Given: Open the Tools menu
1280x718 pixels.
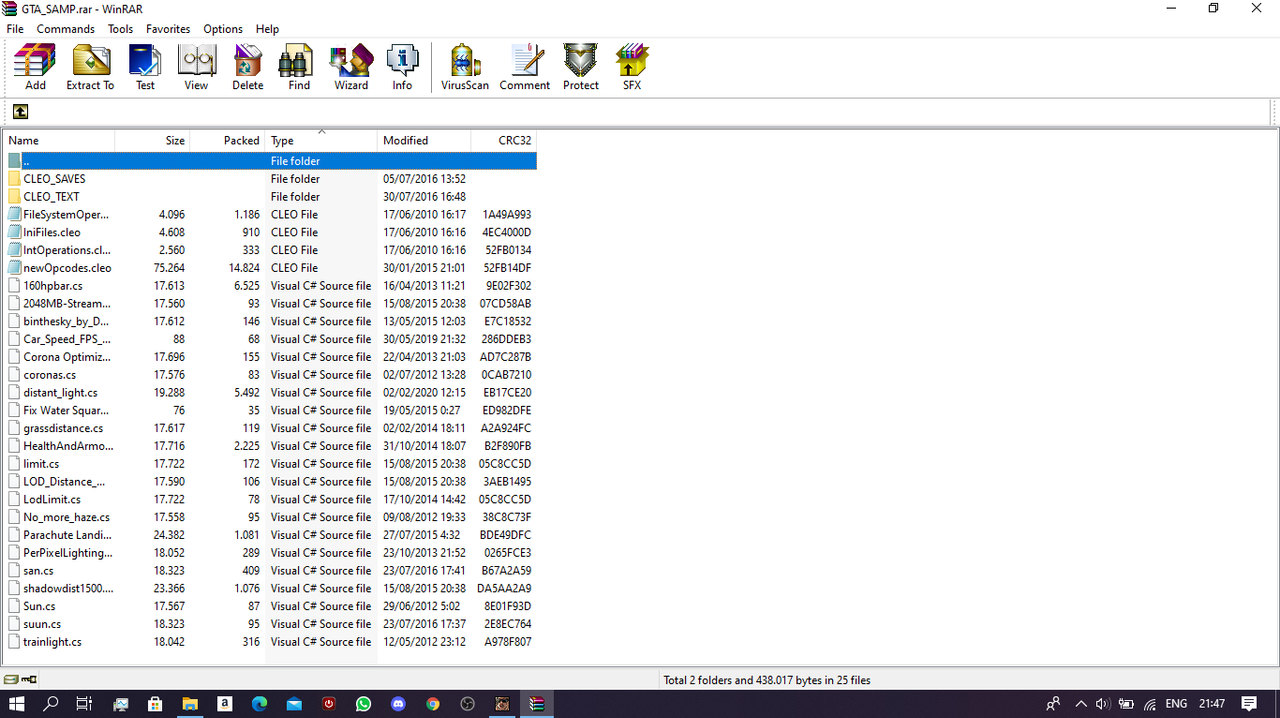Looking at the screenshot, I should [120, 29].
